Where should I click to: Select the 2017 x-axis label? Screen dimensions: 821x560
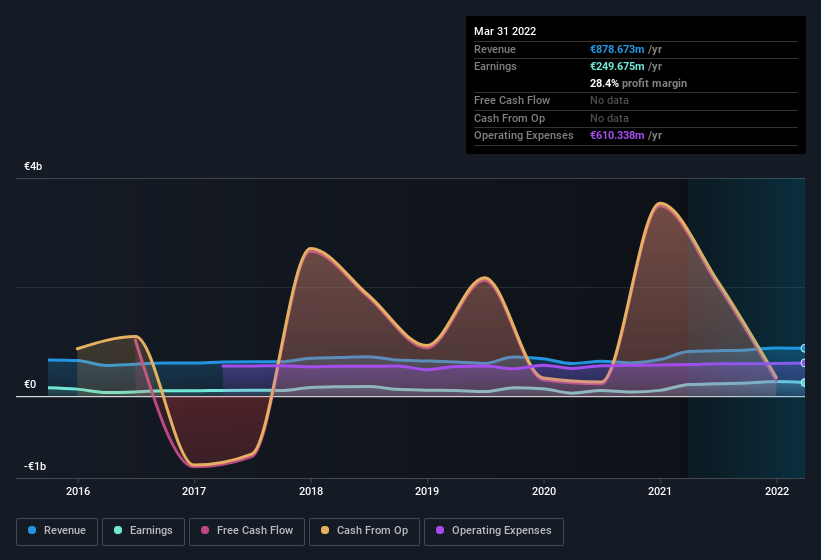(194, 491)
